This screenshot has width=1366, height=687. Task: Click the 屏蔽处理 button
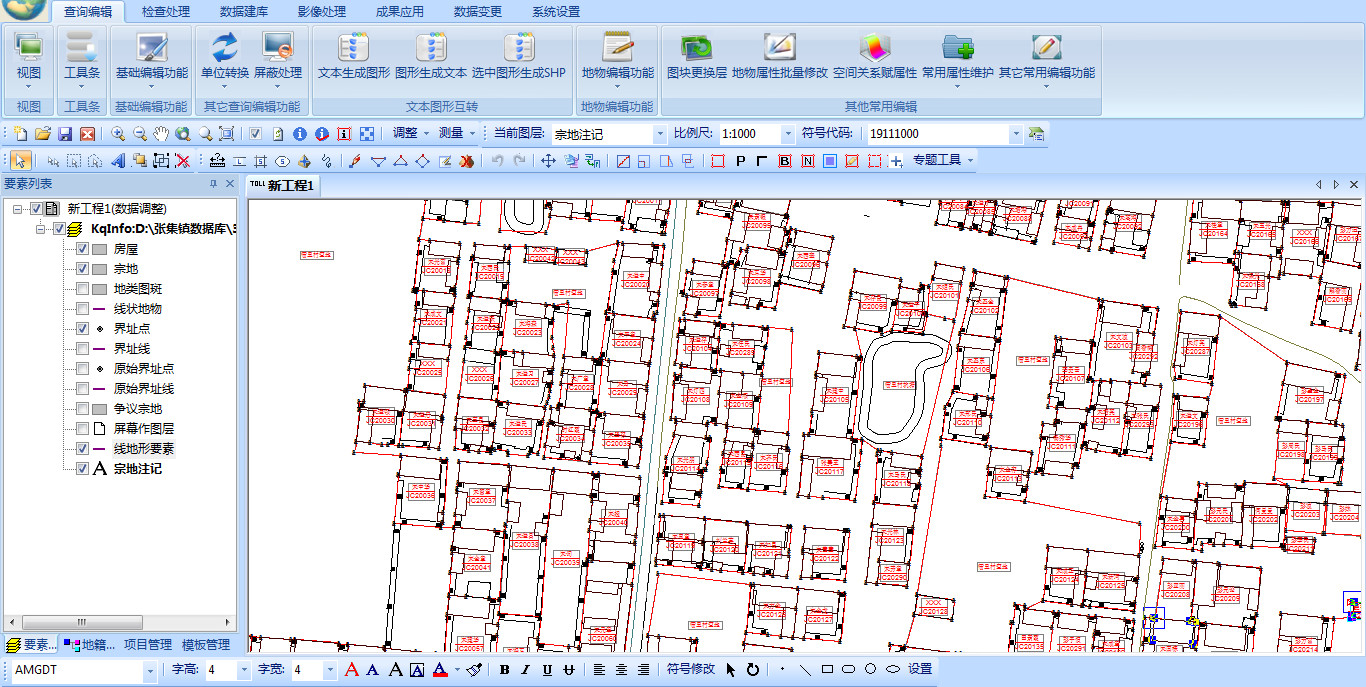click(277, 60)
